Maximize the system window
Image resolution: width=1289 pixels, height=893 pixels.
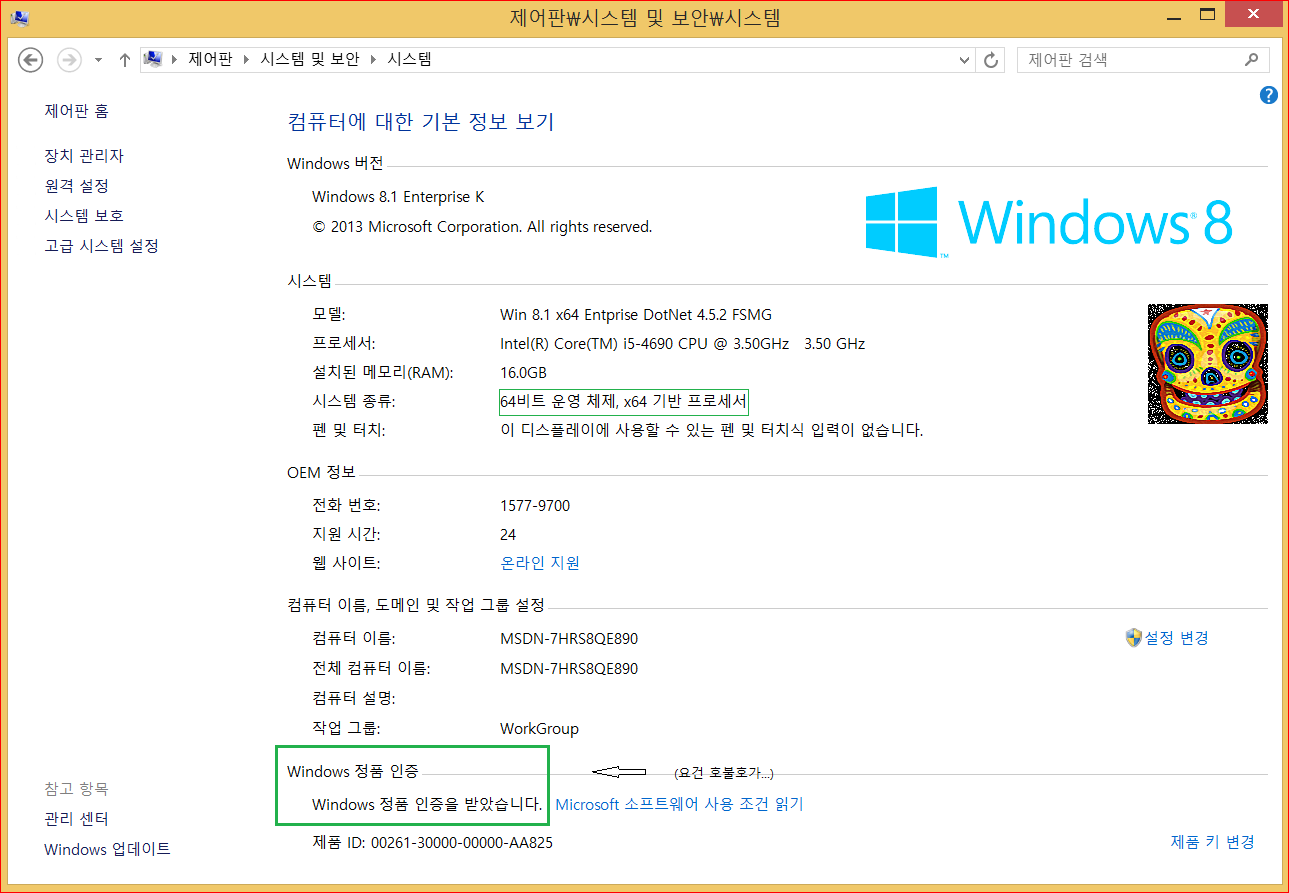[1207, 14]
